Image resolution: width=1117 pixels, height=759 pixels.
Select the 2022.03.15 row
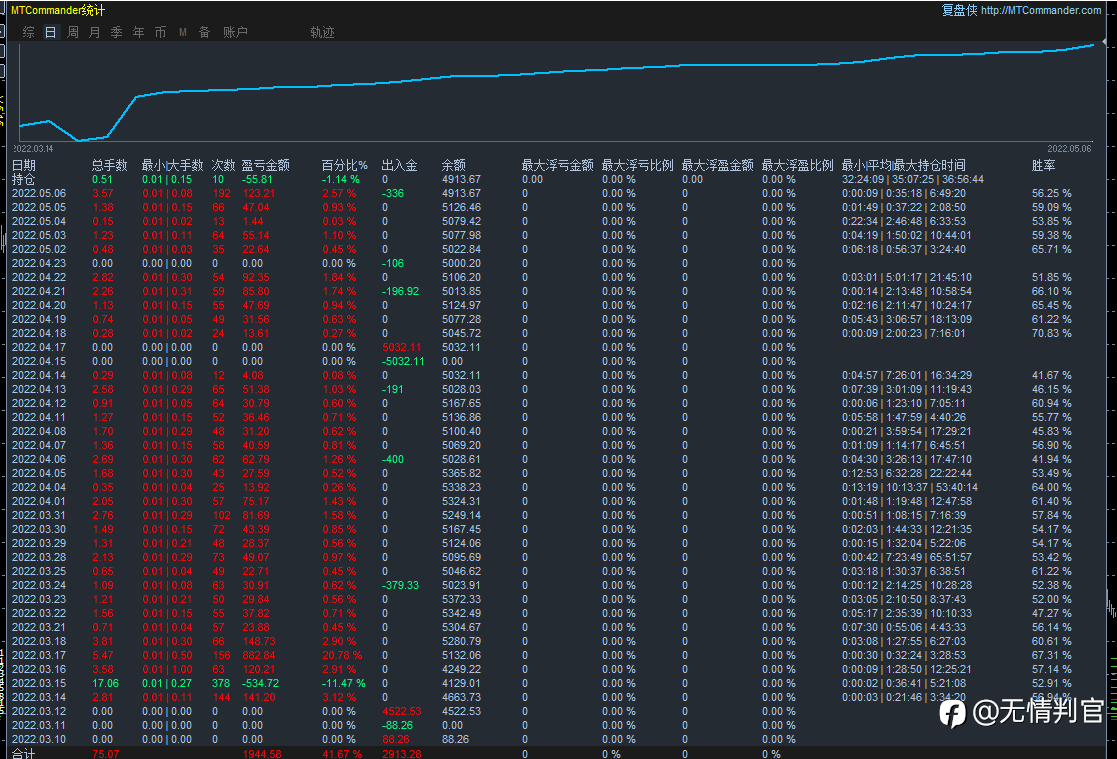[38, 683]
